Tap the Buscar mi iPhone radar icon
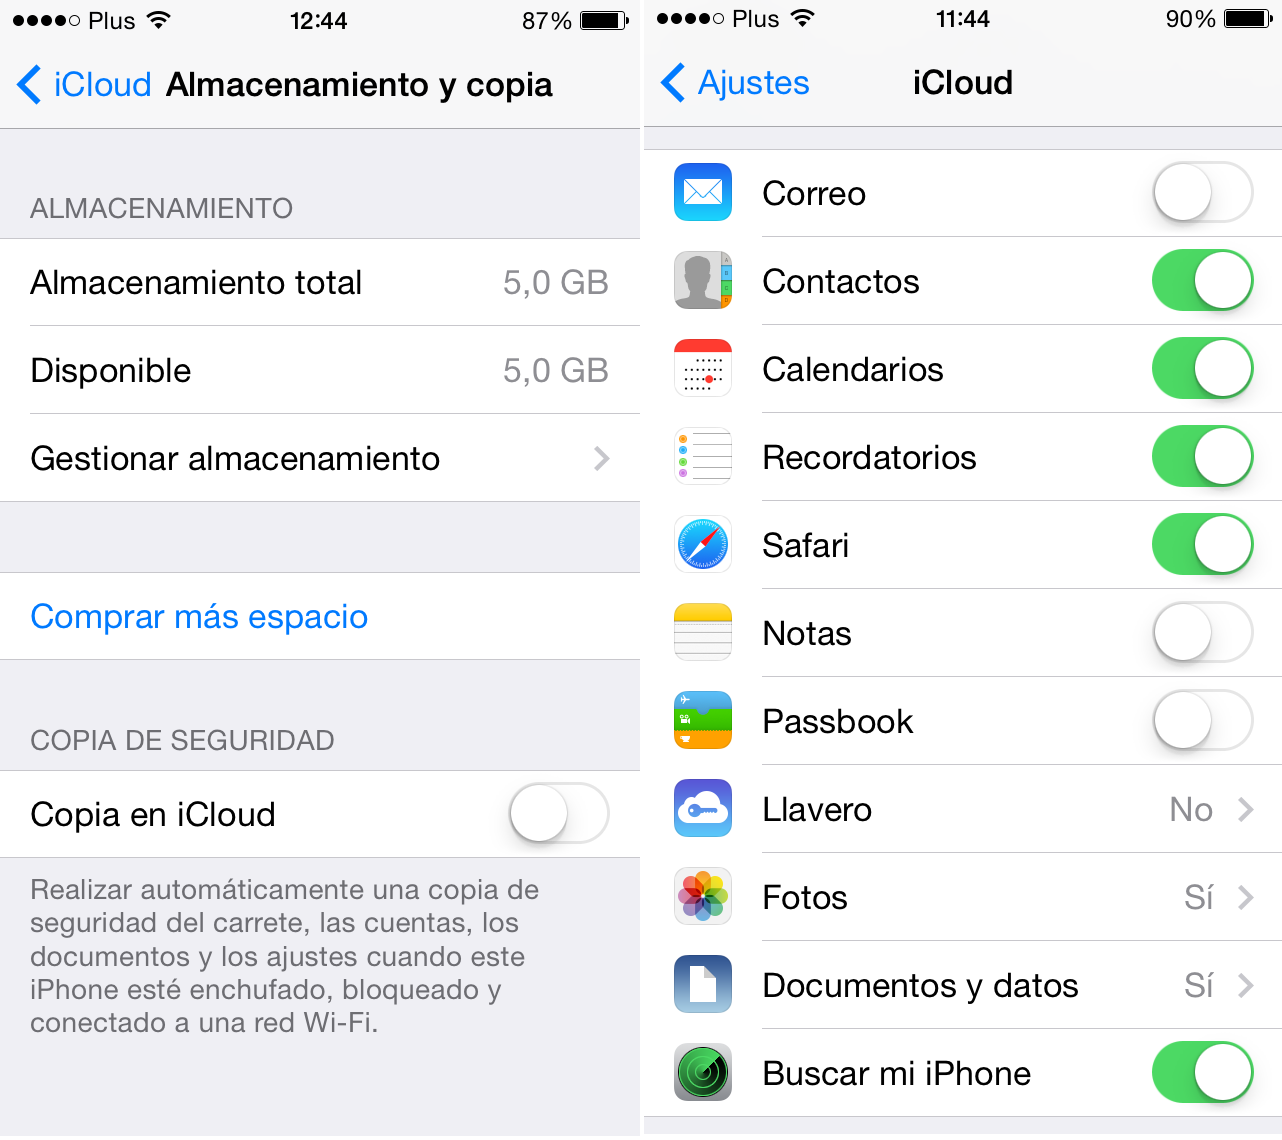The width and height of the screenshot is (1282, 1140). click(703, 1072)
